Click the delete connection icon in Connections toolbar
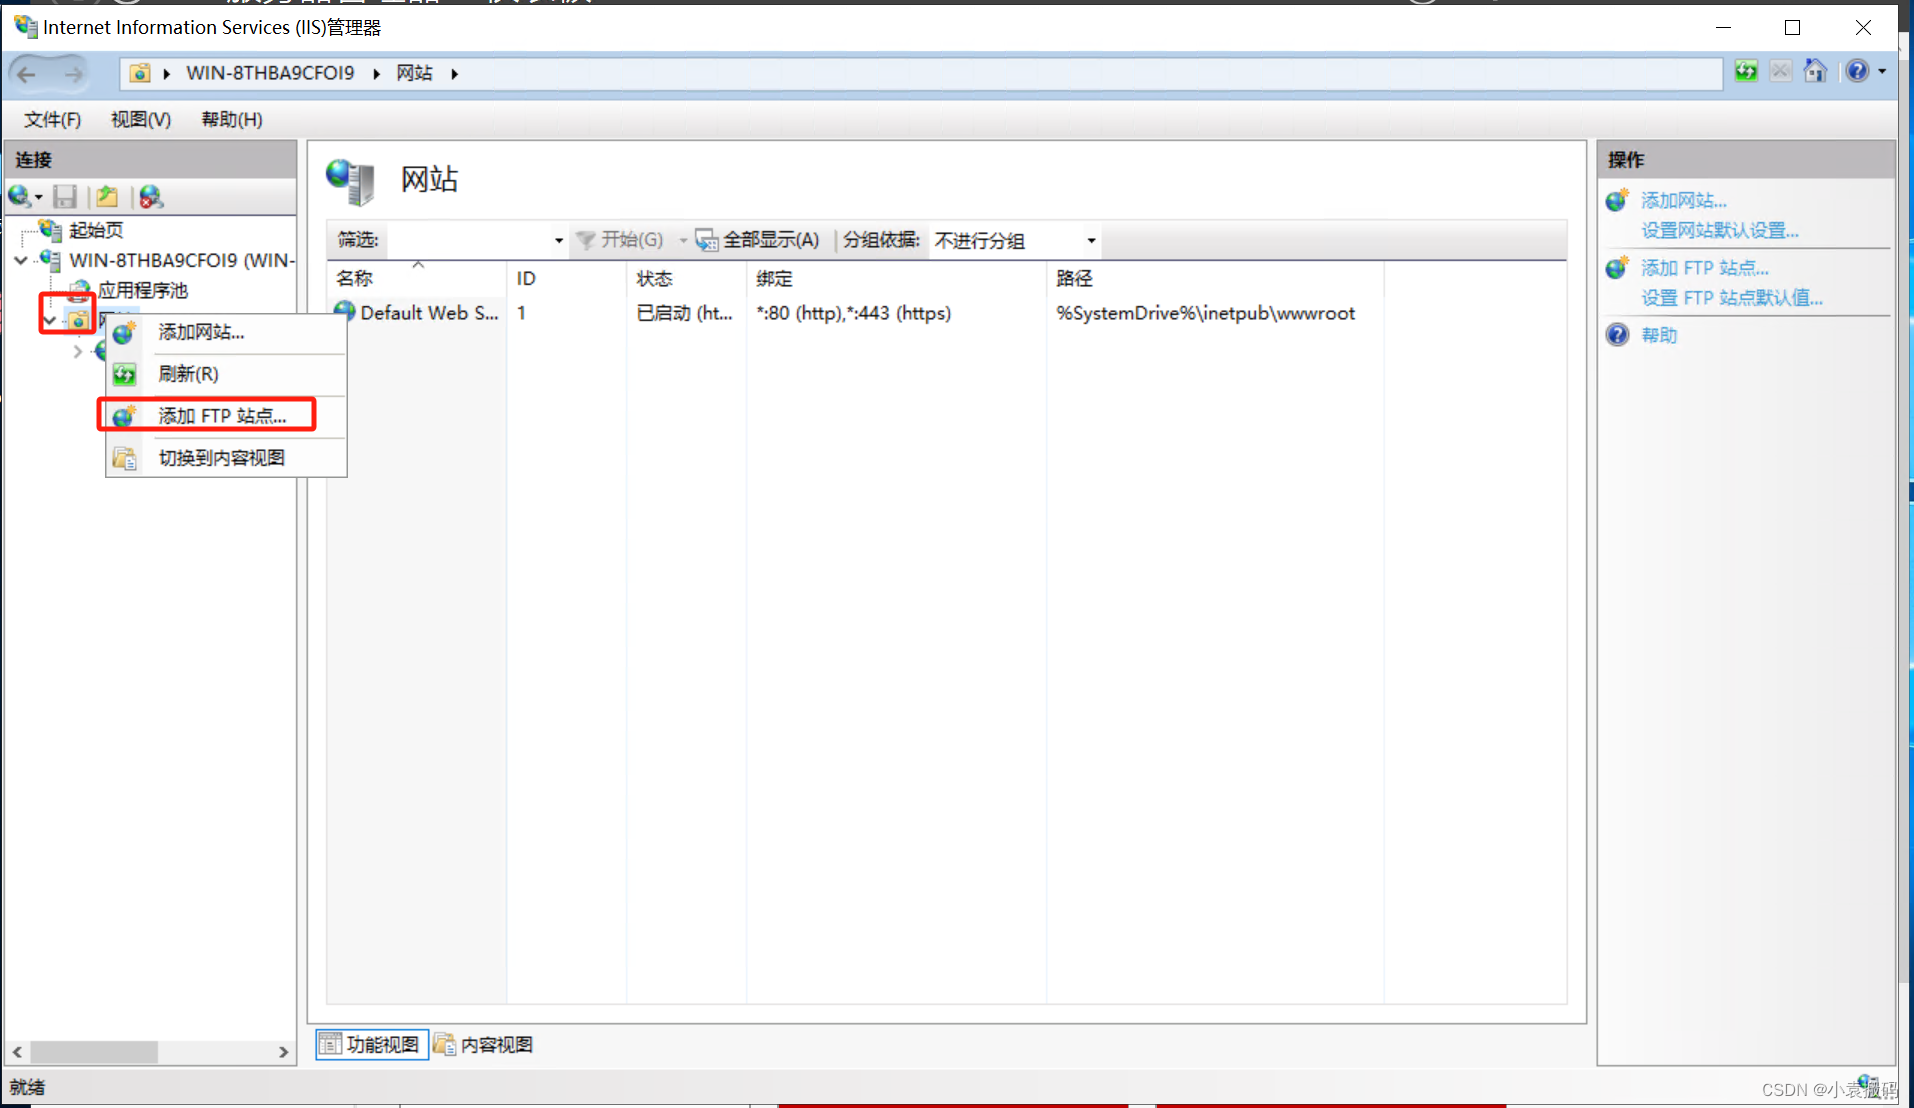Viewport: 1914px width, 1108px height. click(151, 196)
